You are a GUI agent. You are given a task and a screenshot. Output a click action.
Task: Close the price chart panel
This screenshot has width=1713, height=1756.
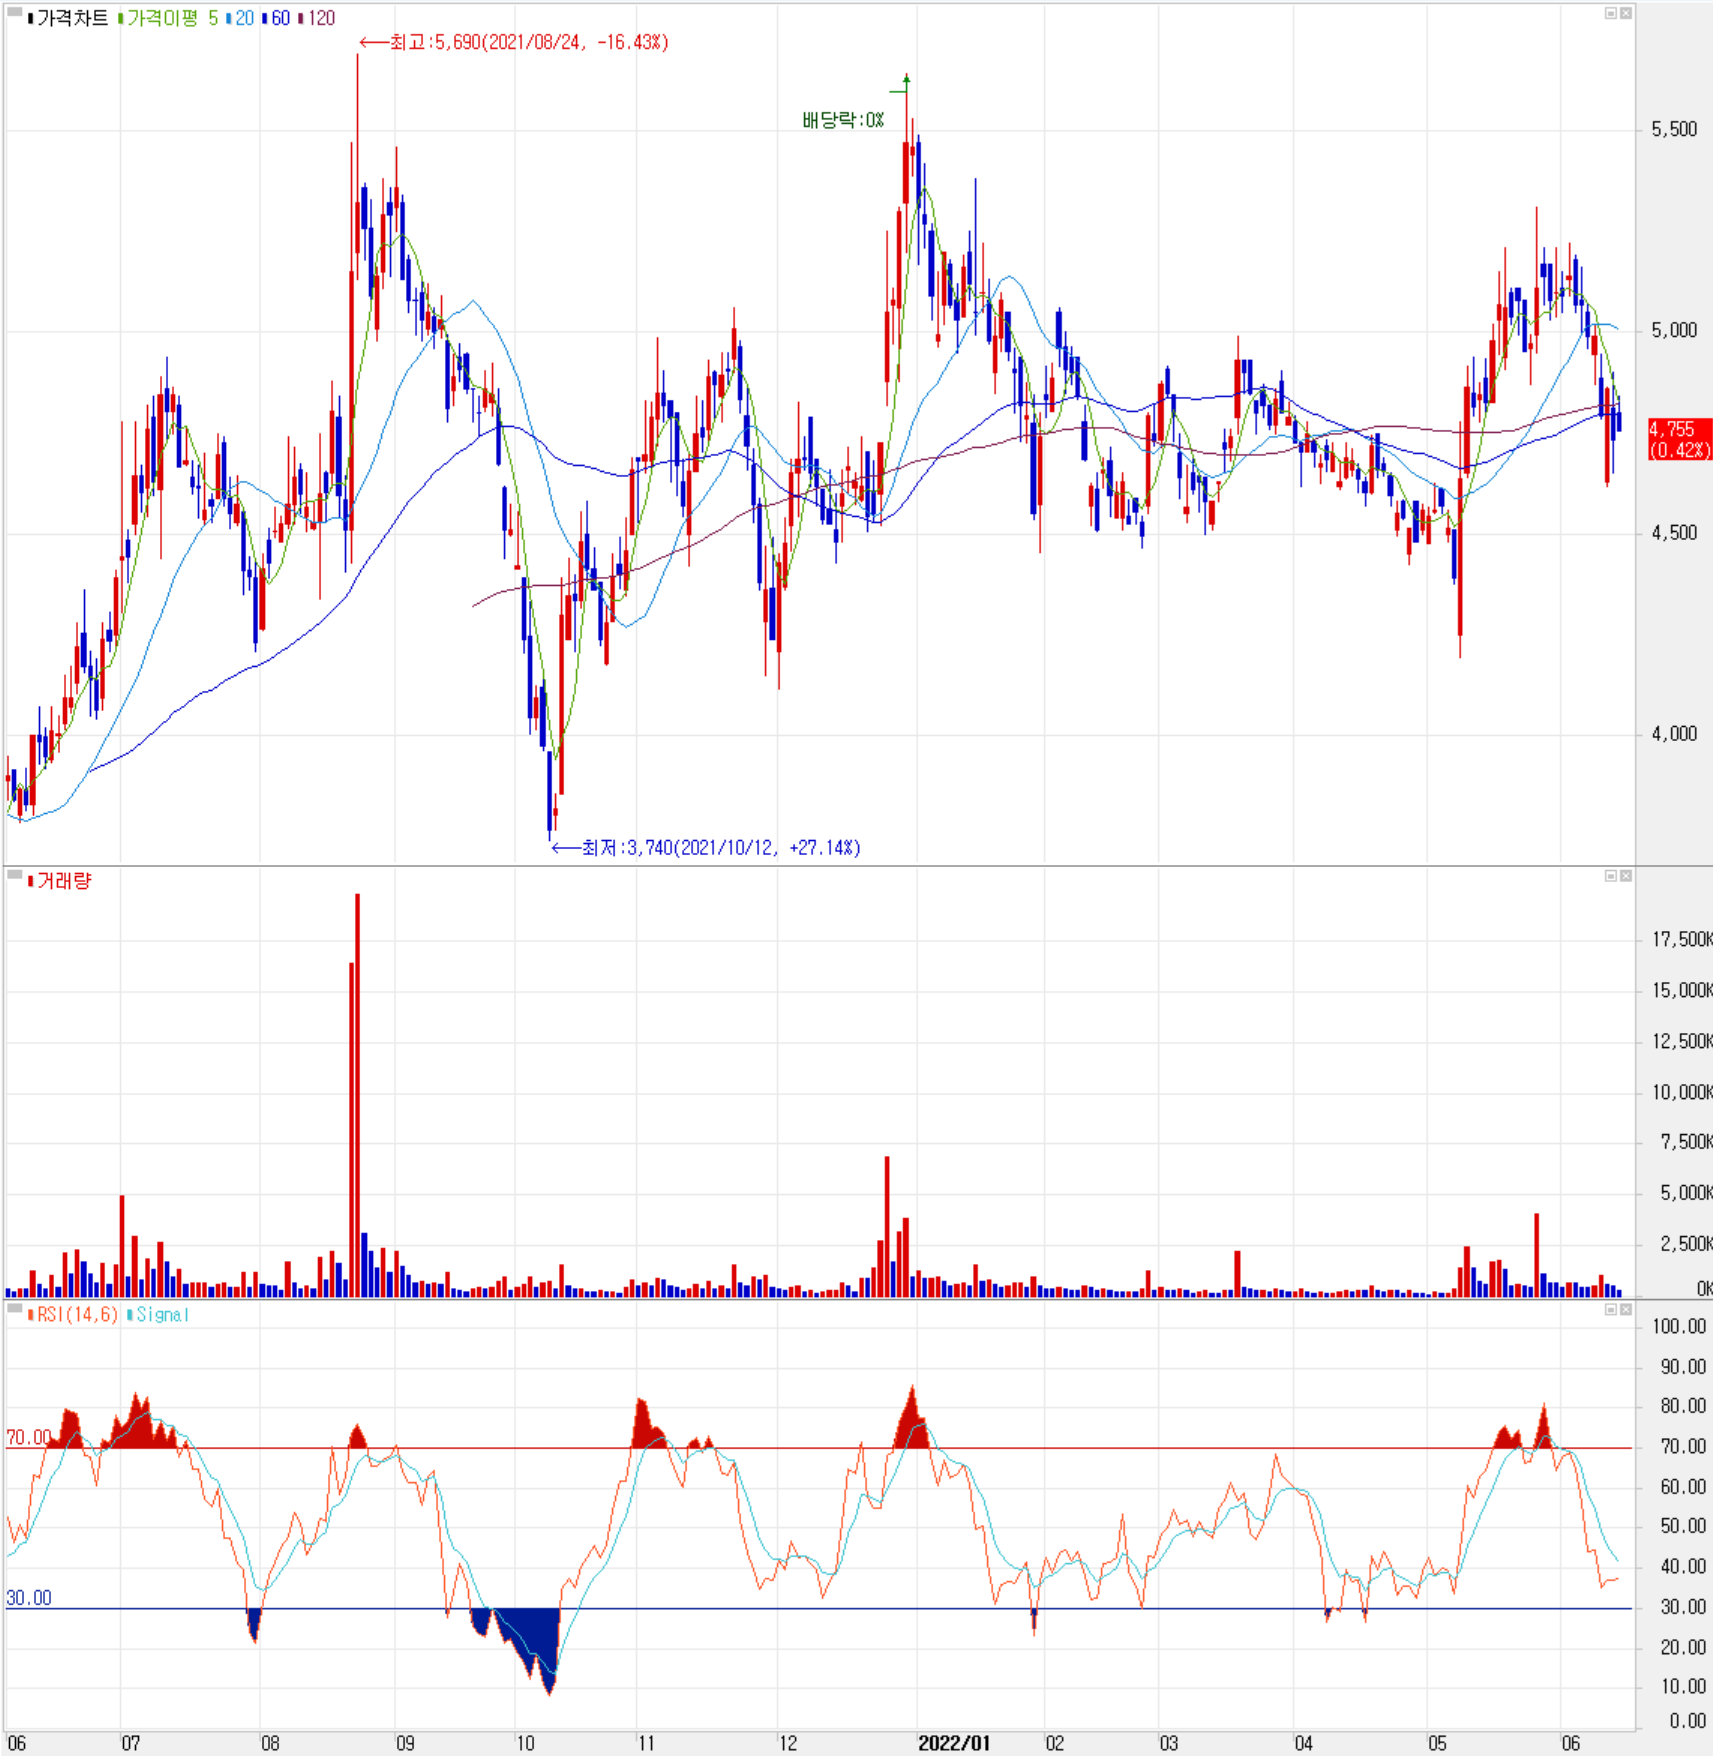coord(1626,13)
